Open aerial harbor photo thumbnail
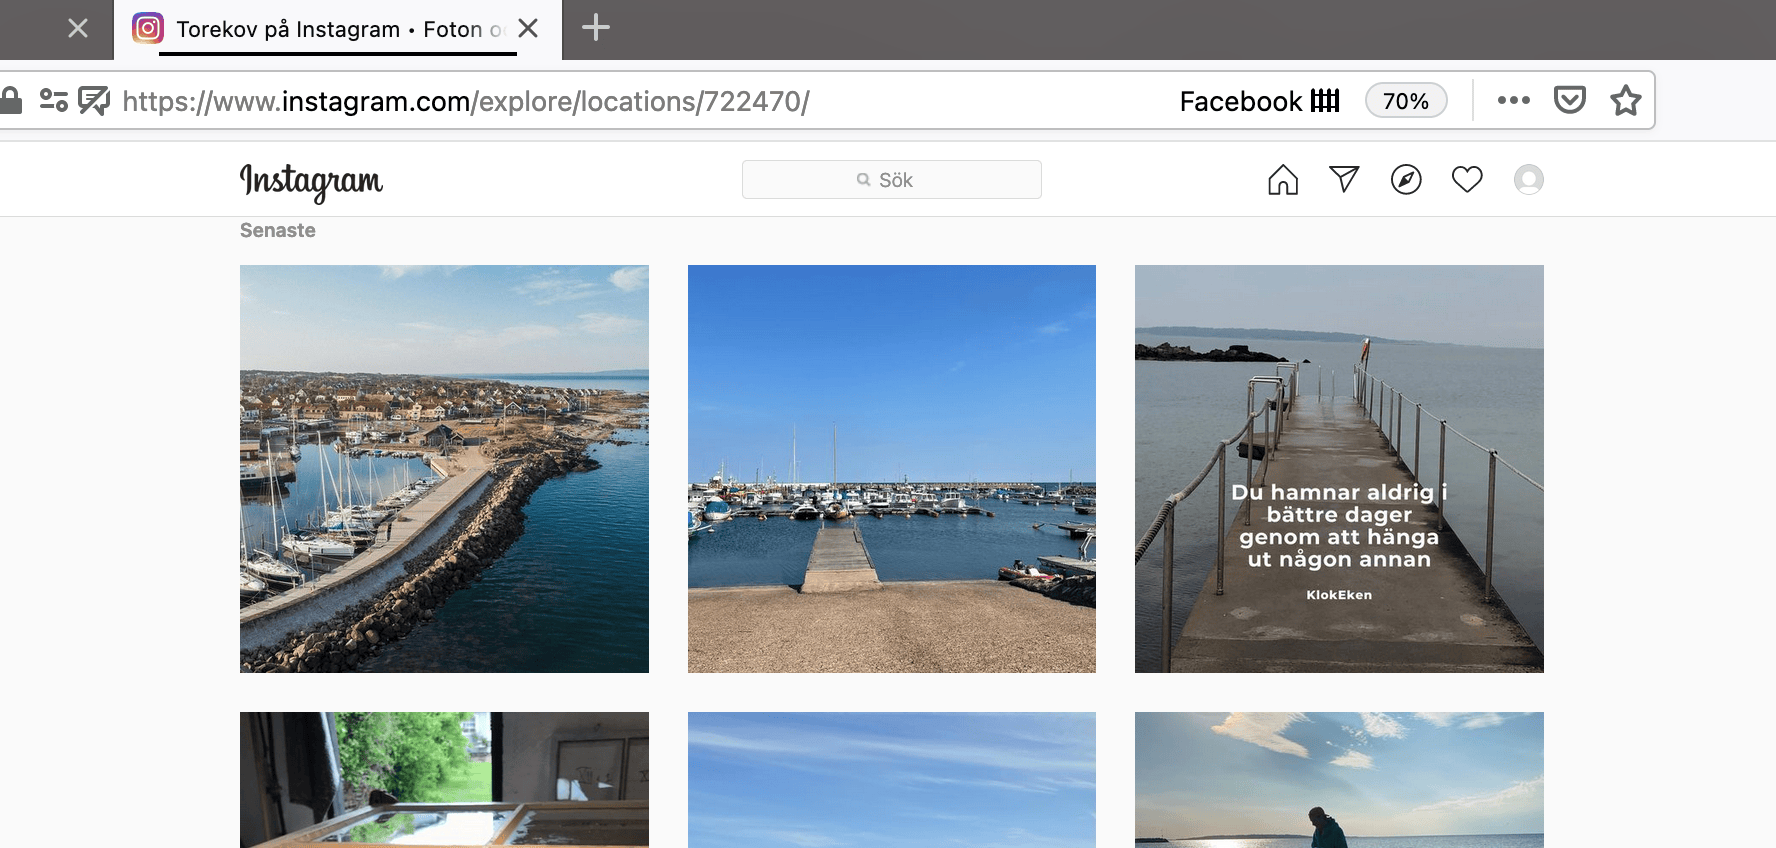The height and width of the screenshot is (848, 1776). 444,469
